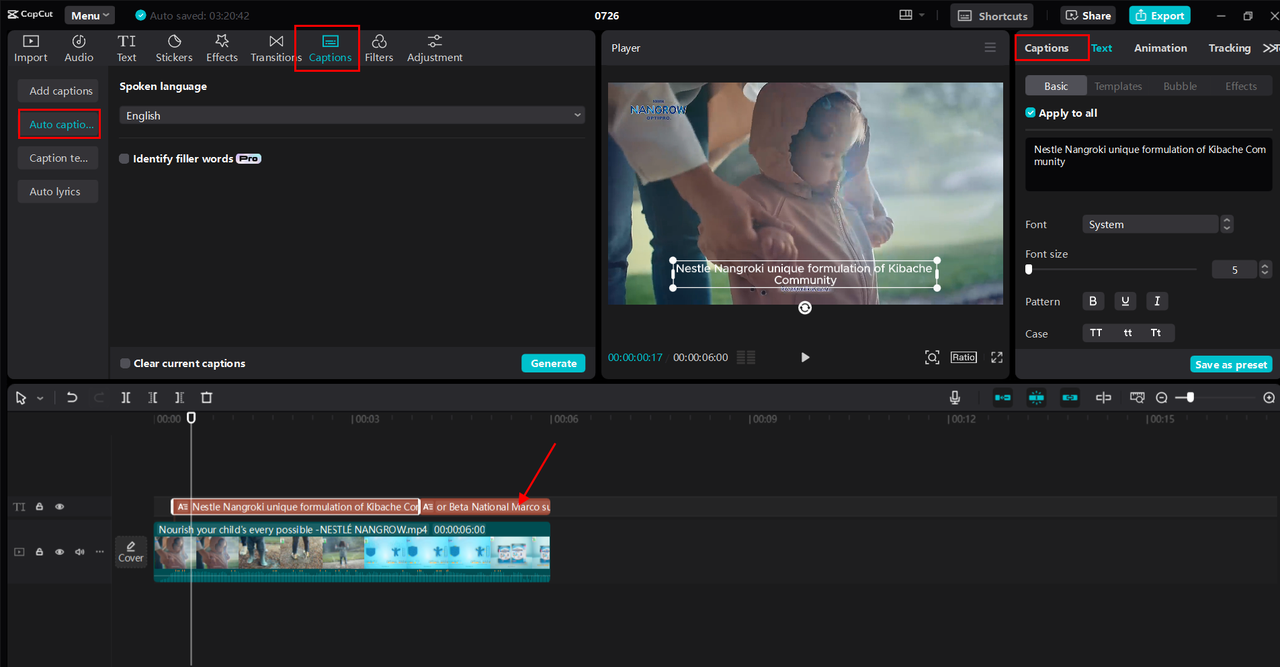Lock the caption text track
The height and width of the screenshot is (667, 1280).
40,507
